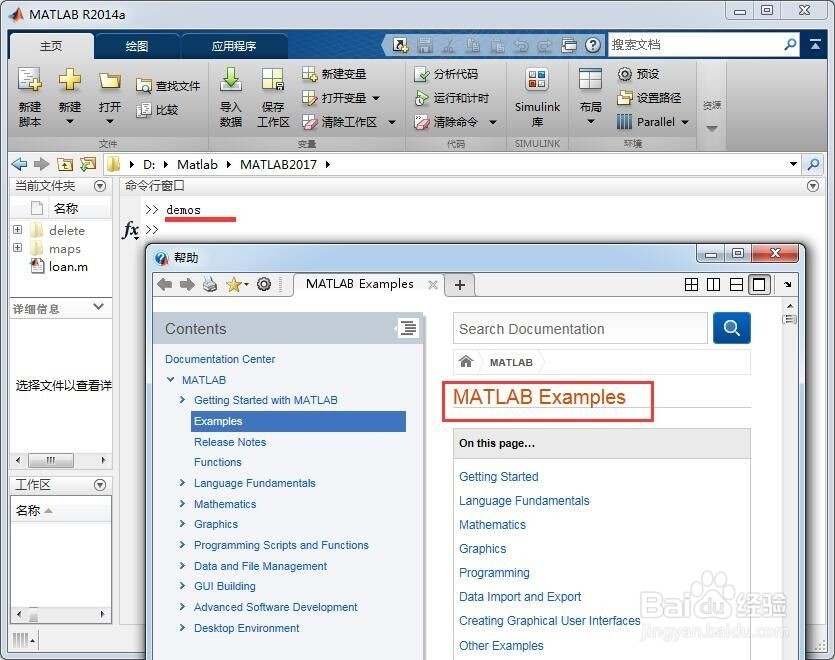Open Help preferences gear icon
The height and width of the screenshot is (660, 835).
point(264,284)
